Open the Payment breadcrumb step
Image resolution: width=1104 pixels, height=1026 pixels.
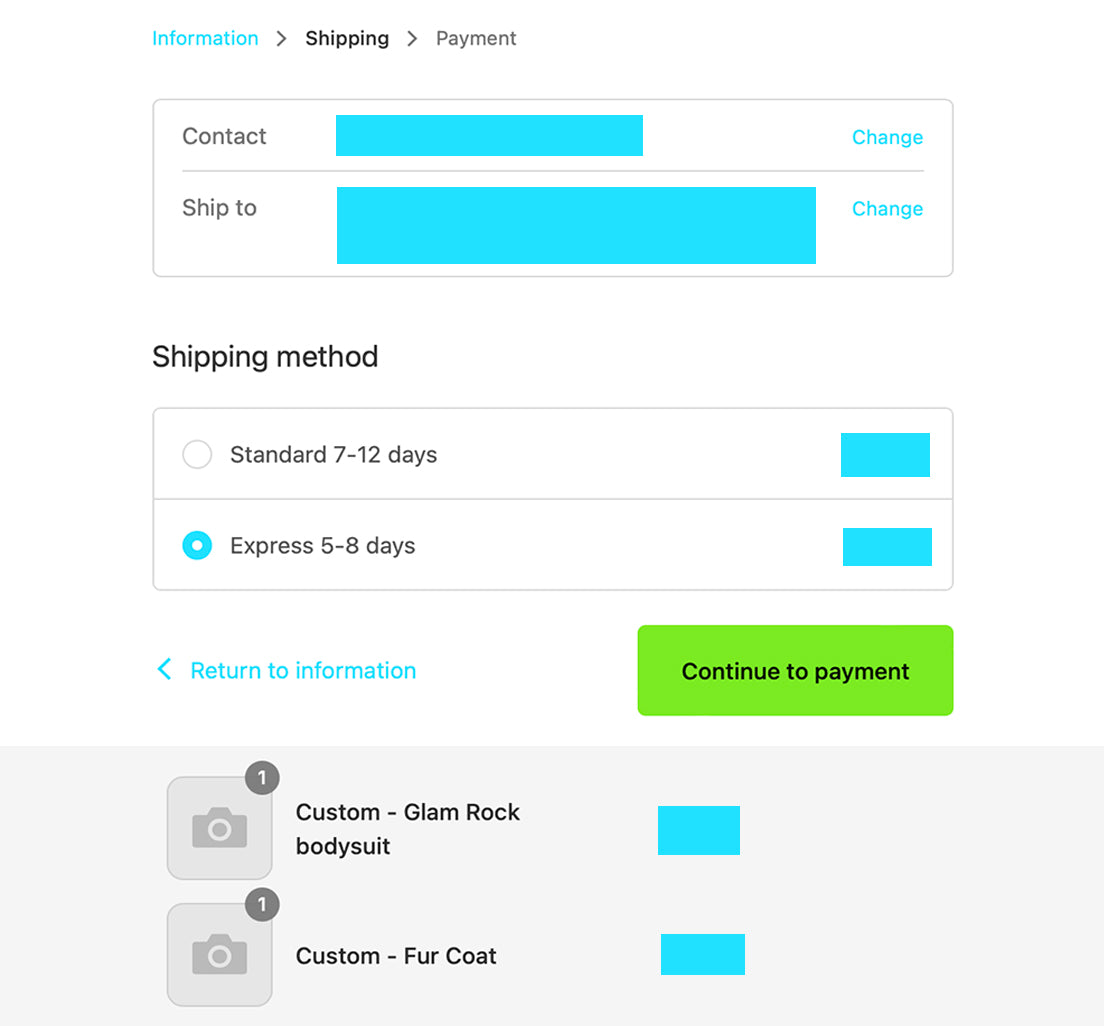476,39
